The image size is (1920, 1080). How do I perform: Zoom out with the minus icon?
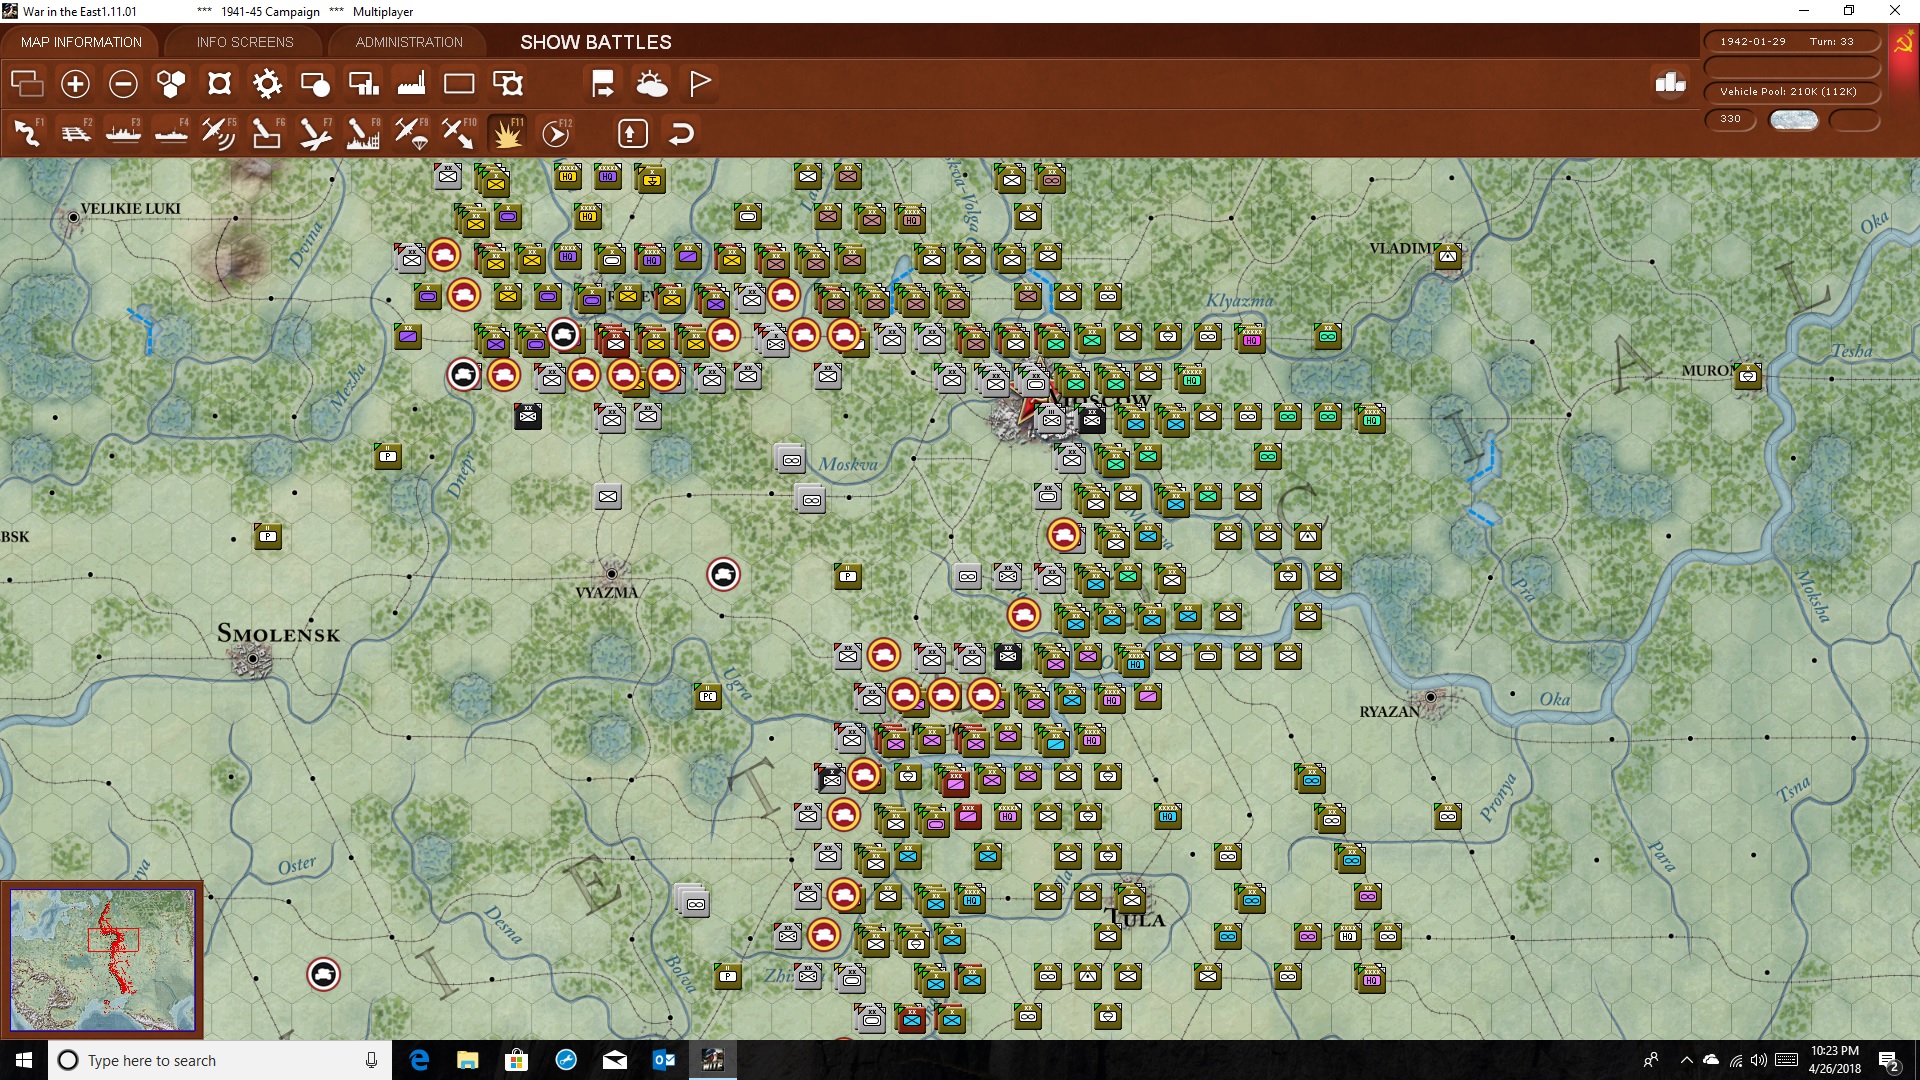pos(123,84)
